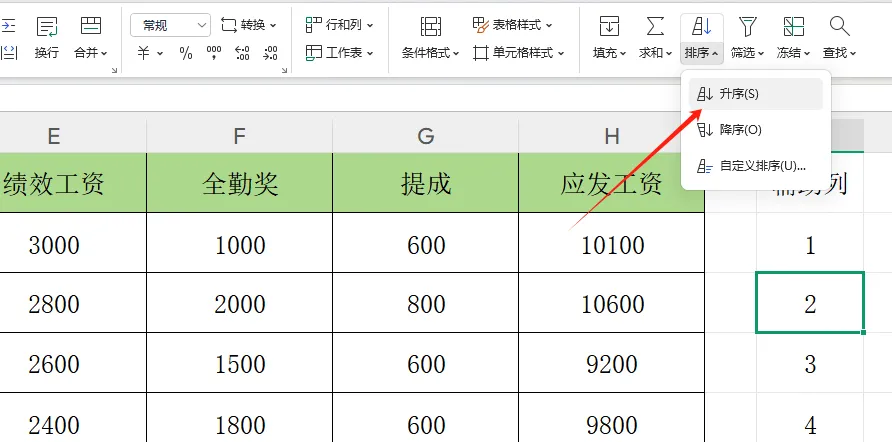The width and height of the screenshot is (892, 442).
Task: Select the 全勤奖 header cell
Action: [x=239, y=183]
